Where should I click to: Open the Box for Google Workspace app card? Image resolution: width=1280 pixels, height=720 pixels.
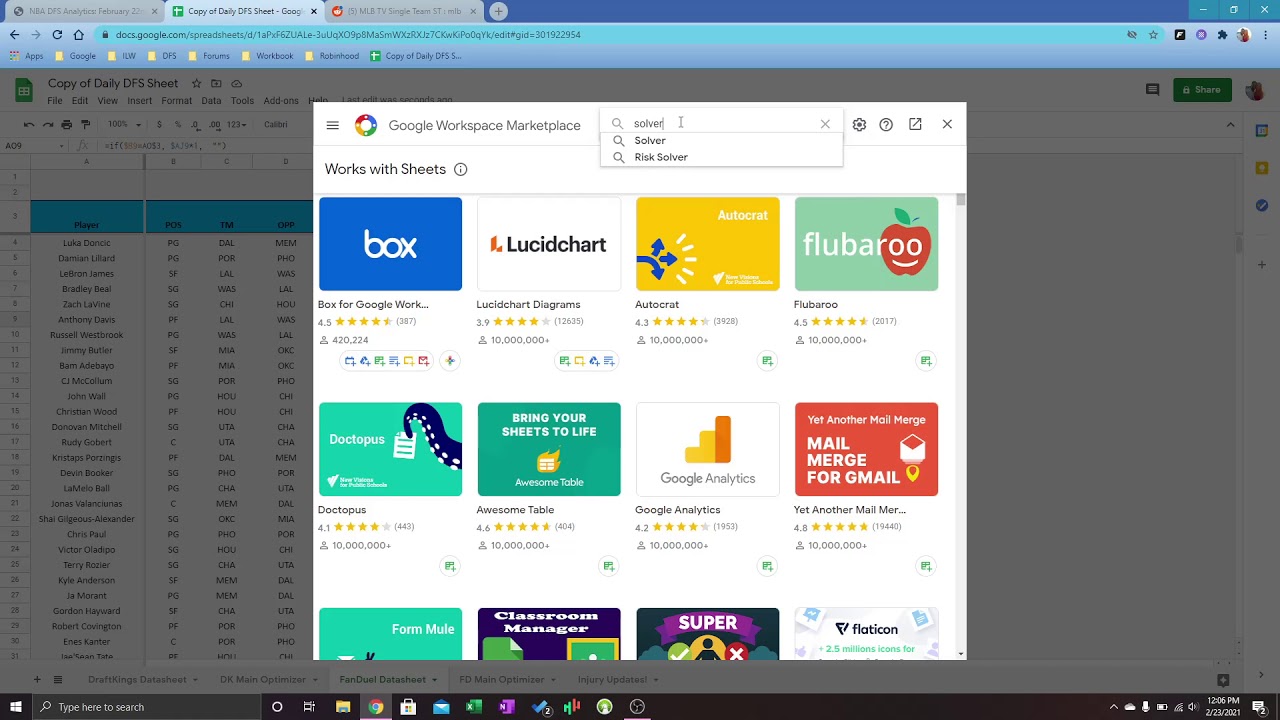[x=390, y=244]
